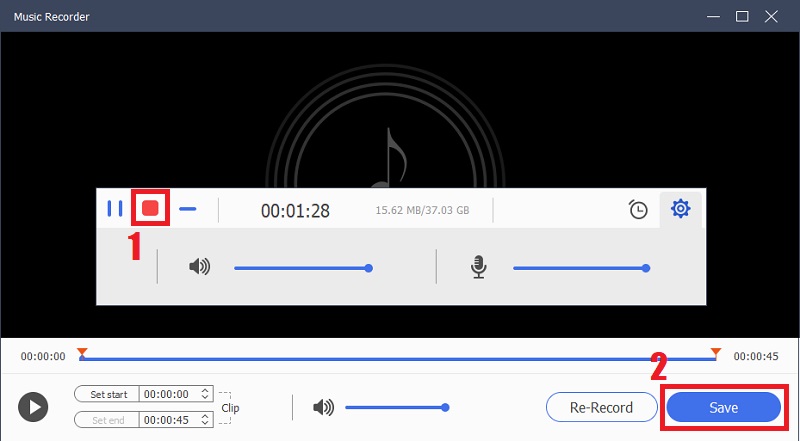800x441 pixels.
Task: Decrease the end time with the stepper arrow
Action: click(205, 423)
